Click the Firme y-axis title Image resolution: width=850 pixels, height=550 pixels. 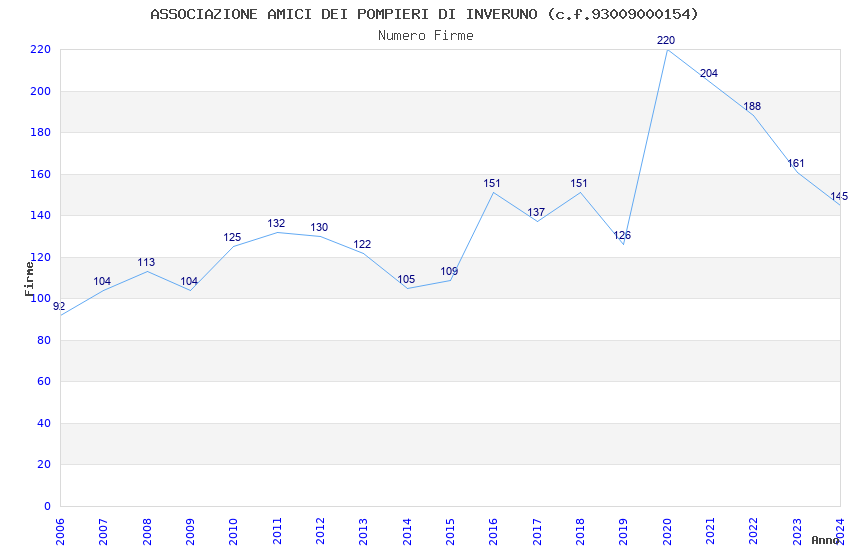pos(29,279)
